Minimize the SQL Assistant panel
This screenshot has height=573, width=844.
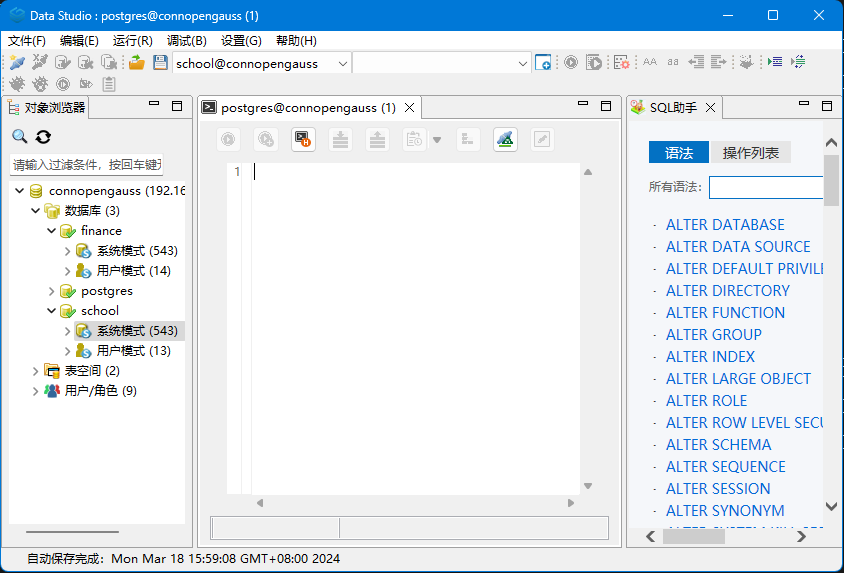[804, 103]
